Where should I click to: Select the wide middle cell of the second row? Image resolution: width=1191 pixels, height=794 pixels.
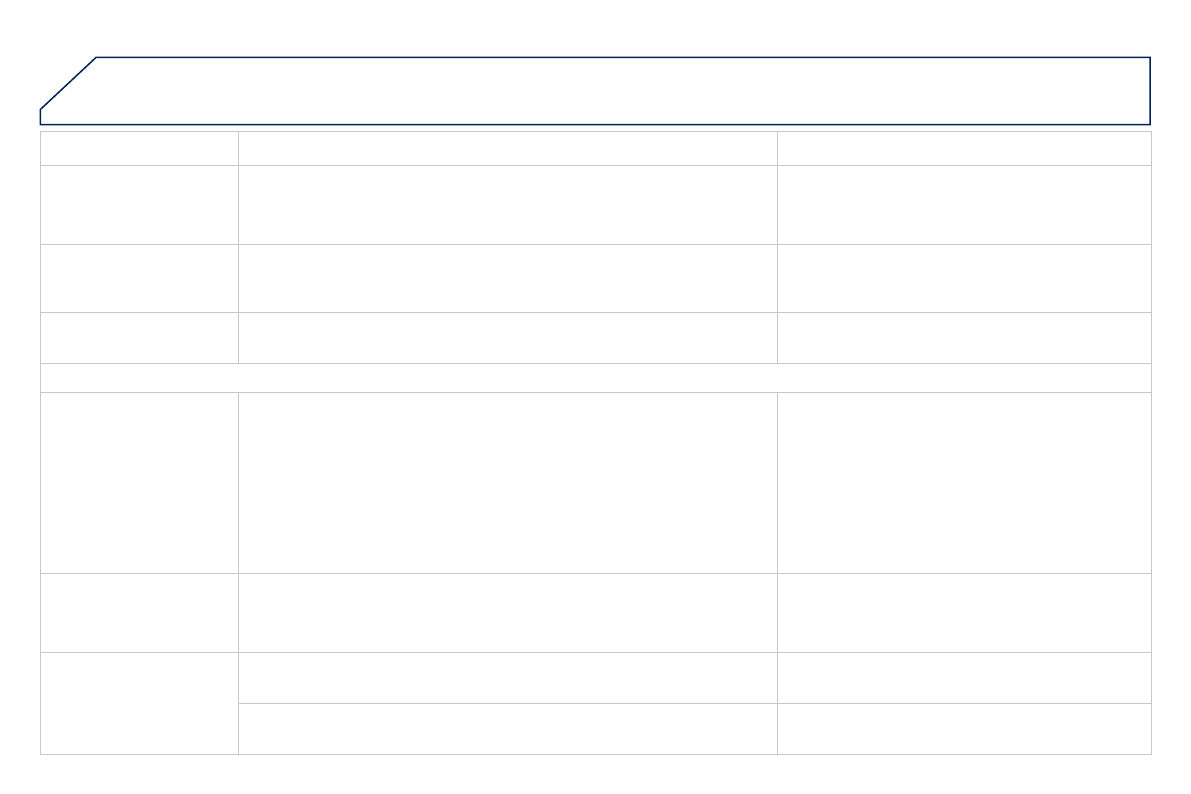click(x=507, y=204)
